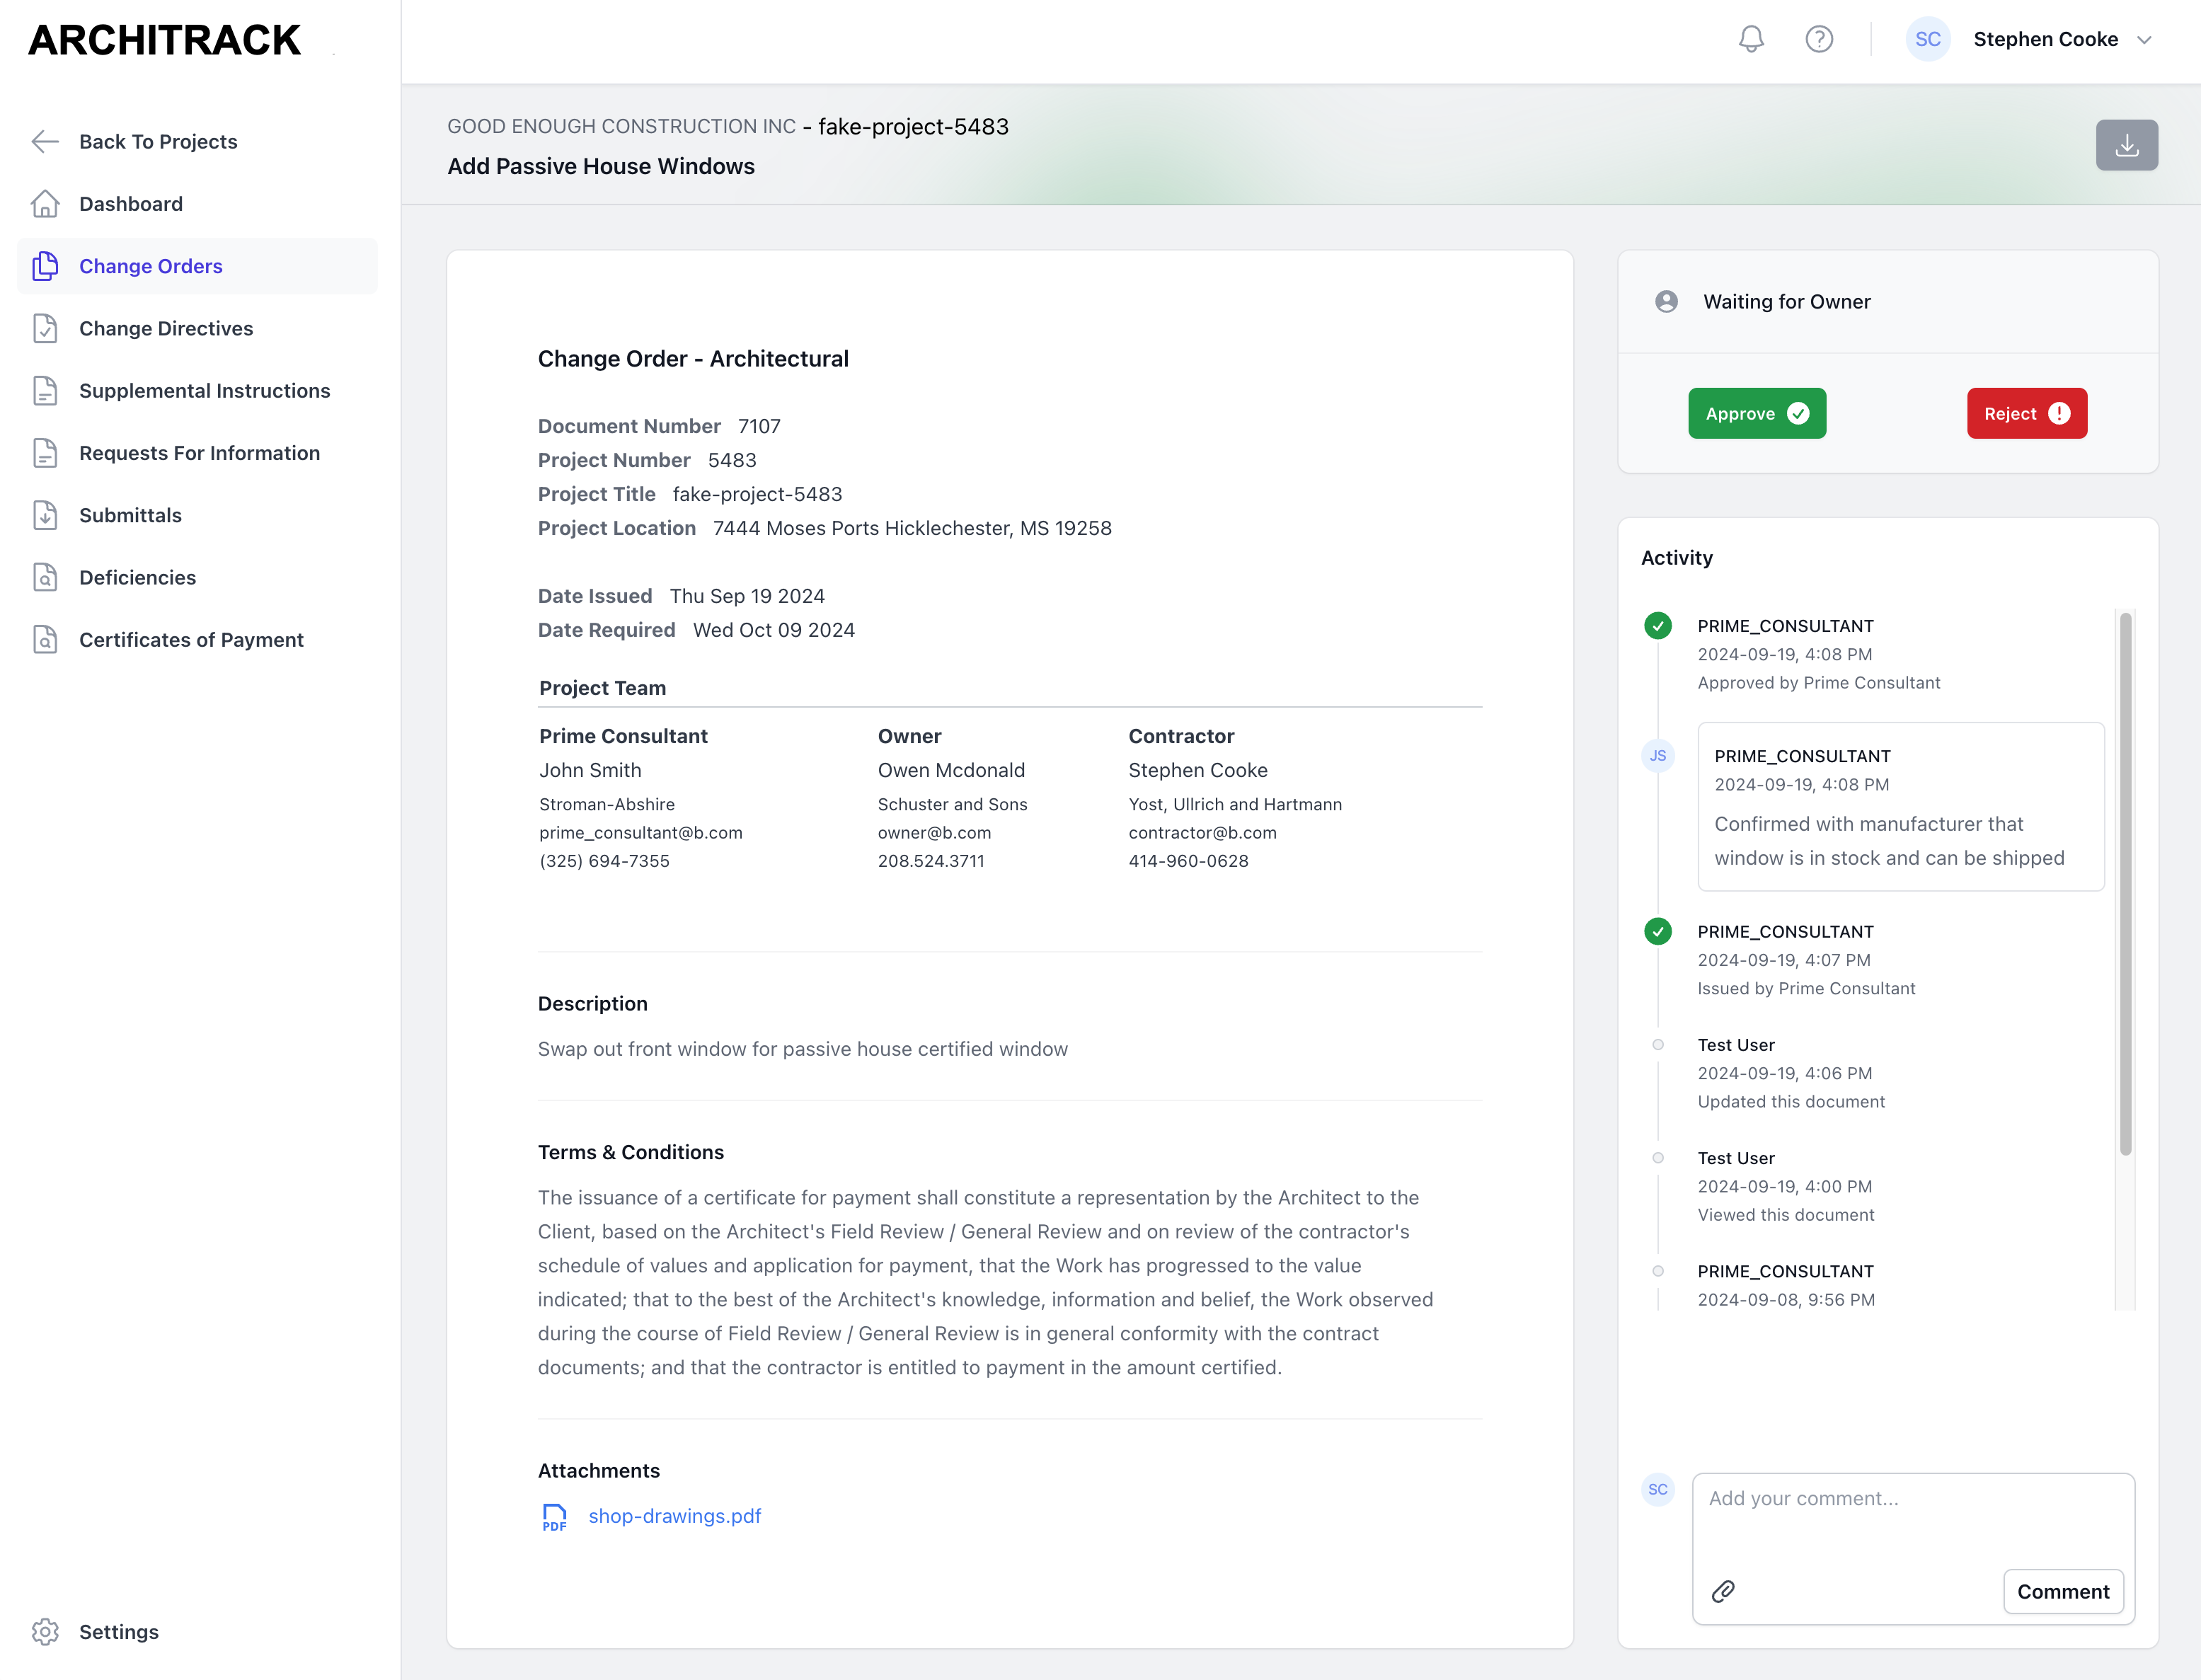Click the Change Directives document icon
This screenshot has height=1680, width=2201.
45,328
